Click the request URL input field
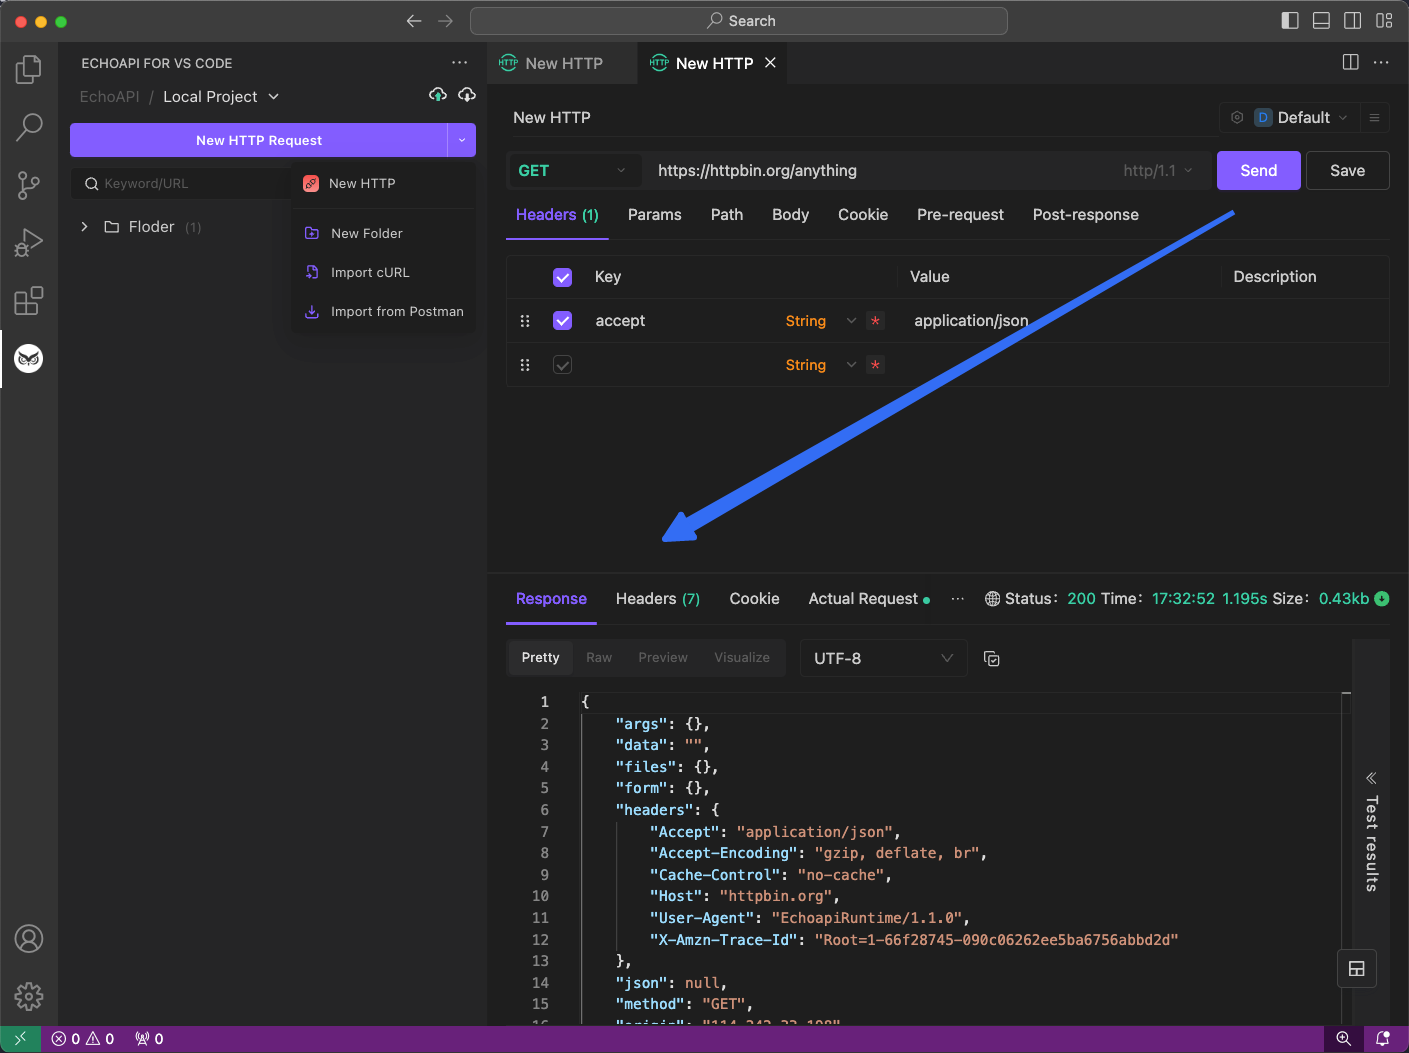The width and height of the screenshot is (1409, 1053). [880, 170]
